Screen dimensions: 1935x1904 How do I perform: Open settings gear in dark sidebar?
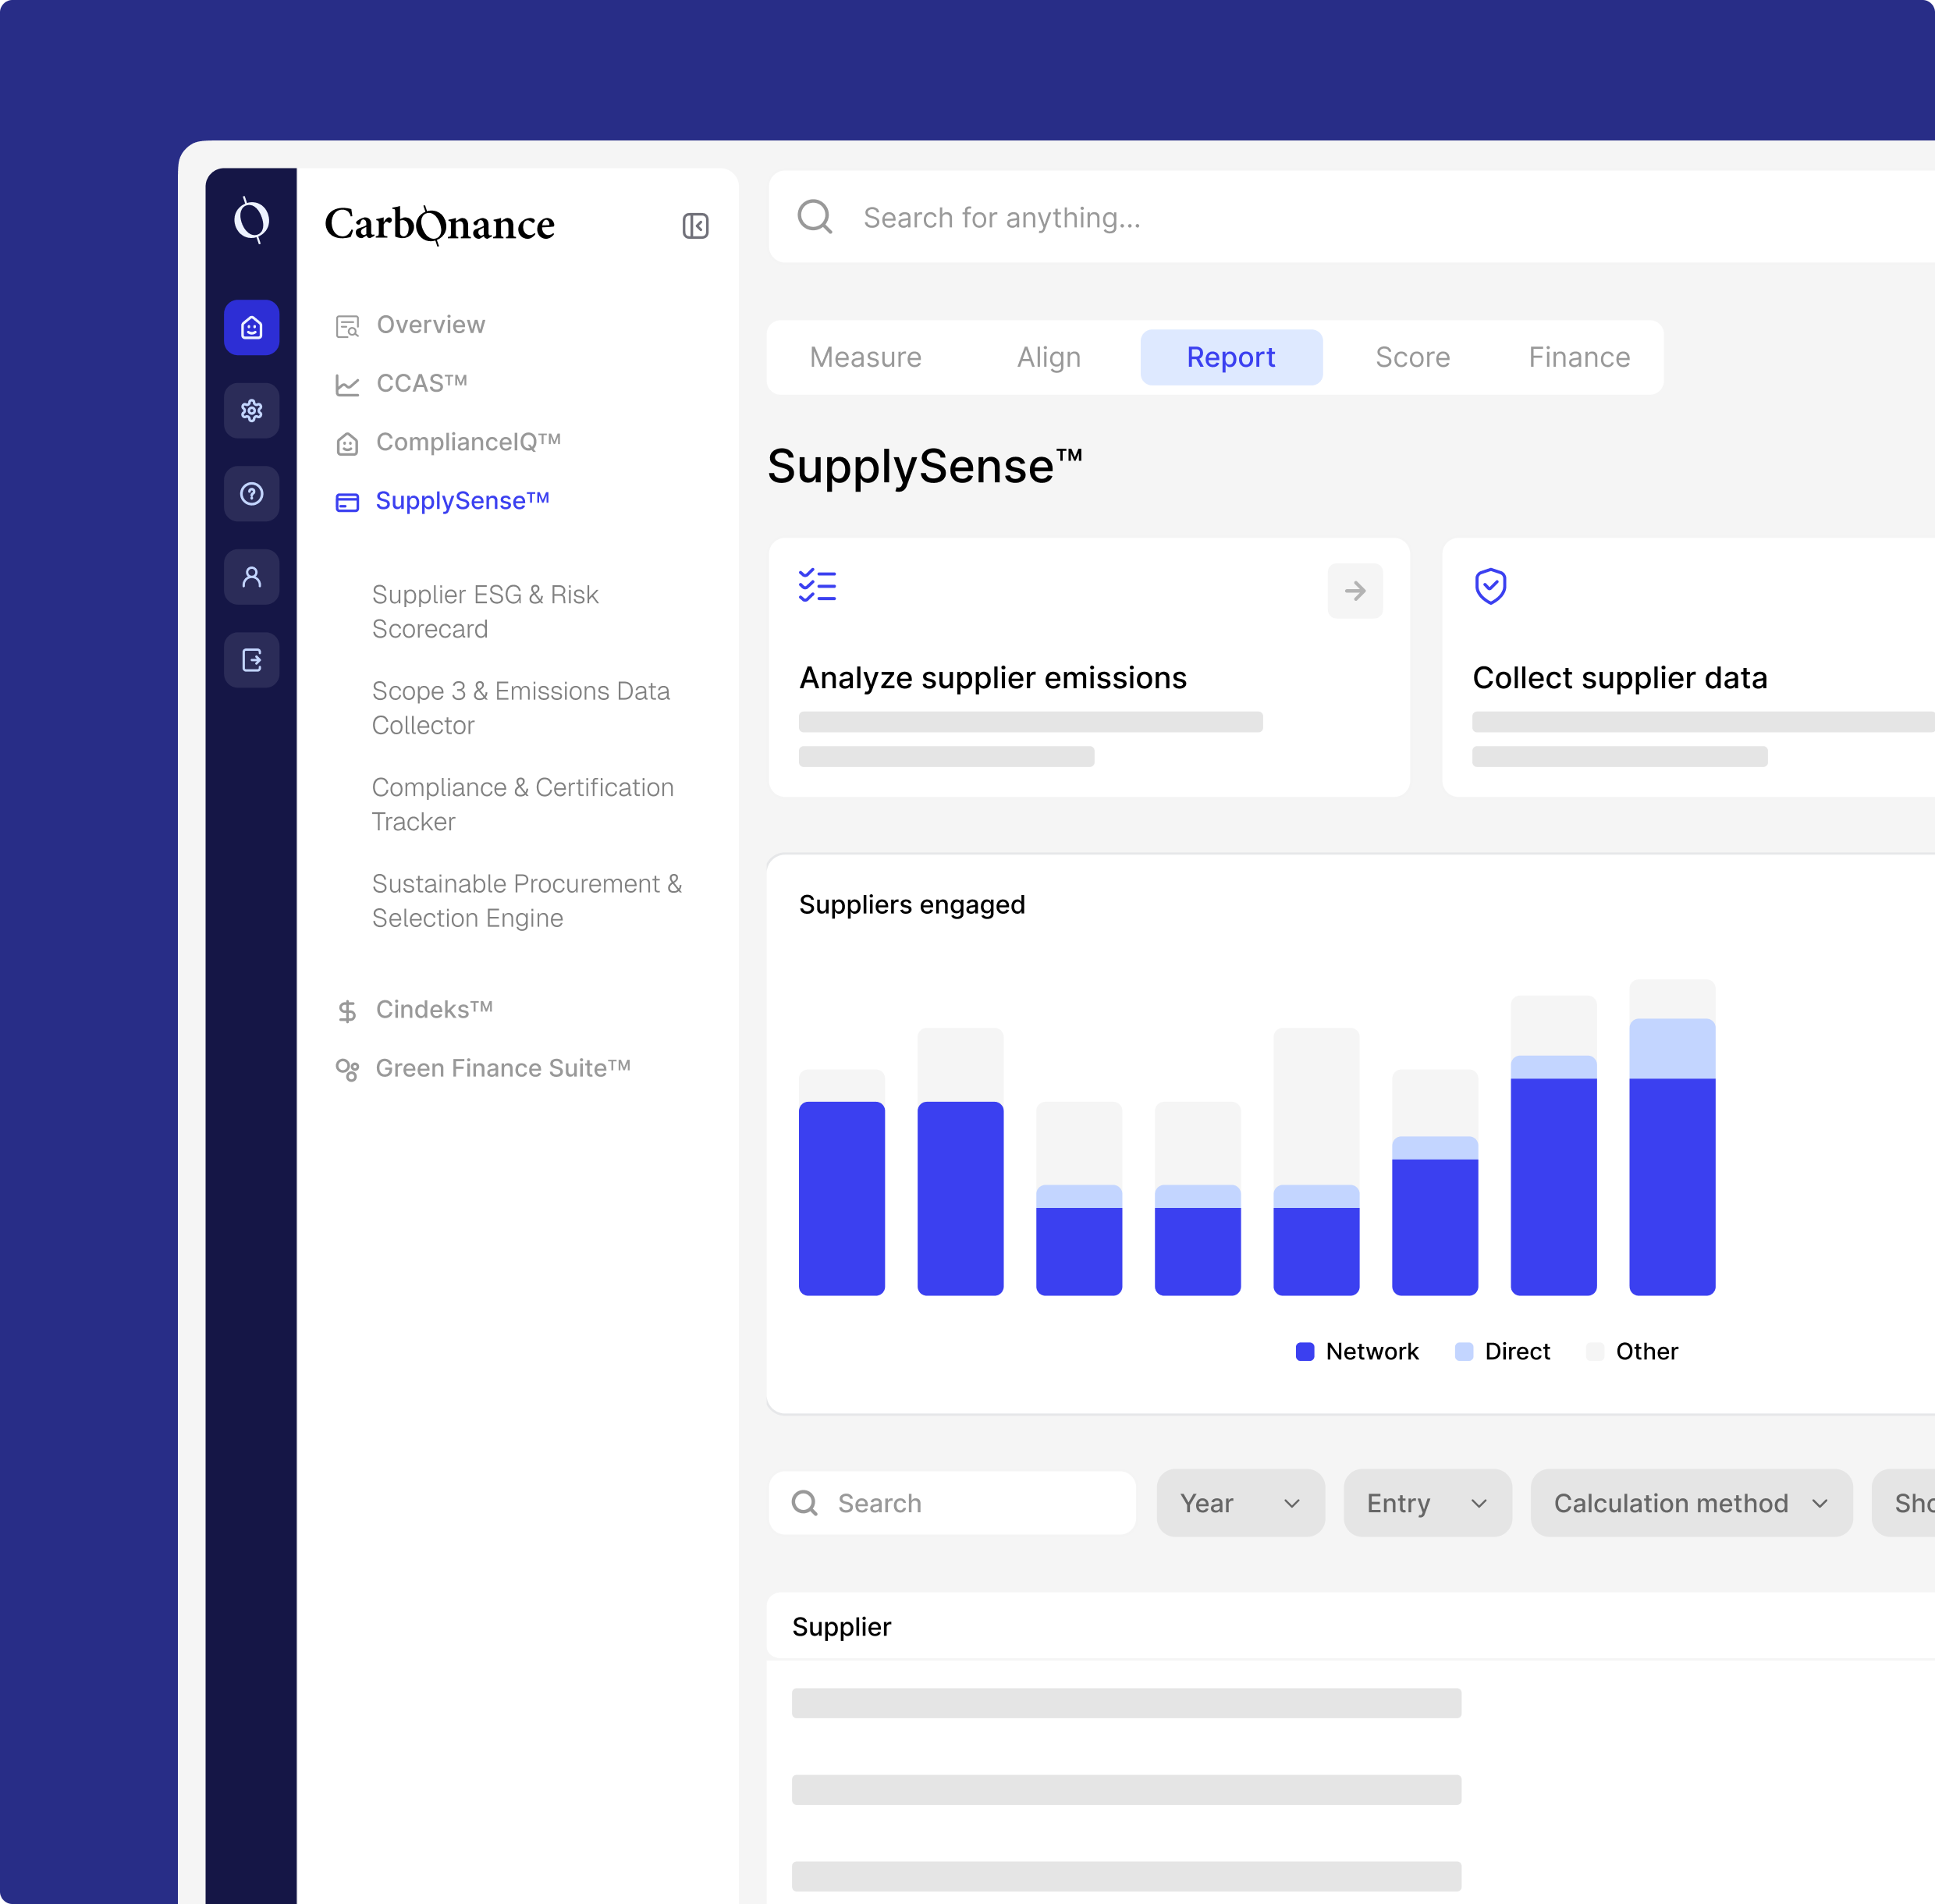251,411
